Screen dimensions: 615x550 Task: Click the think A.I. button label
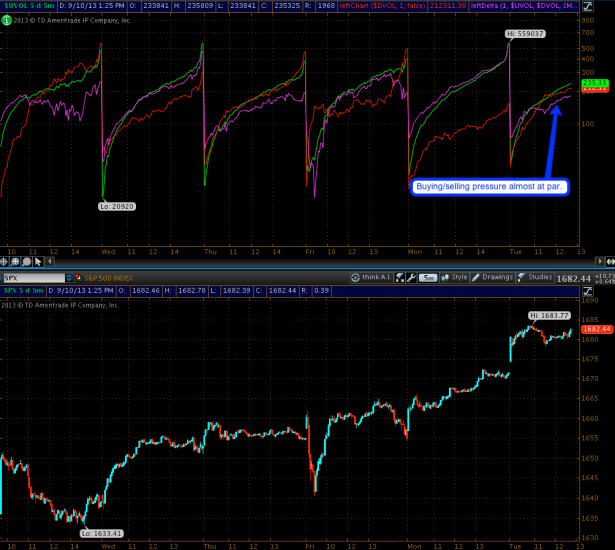pyautogui.click(x=376, y=277)
